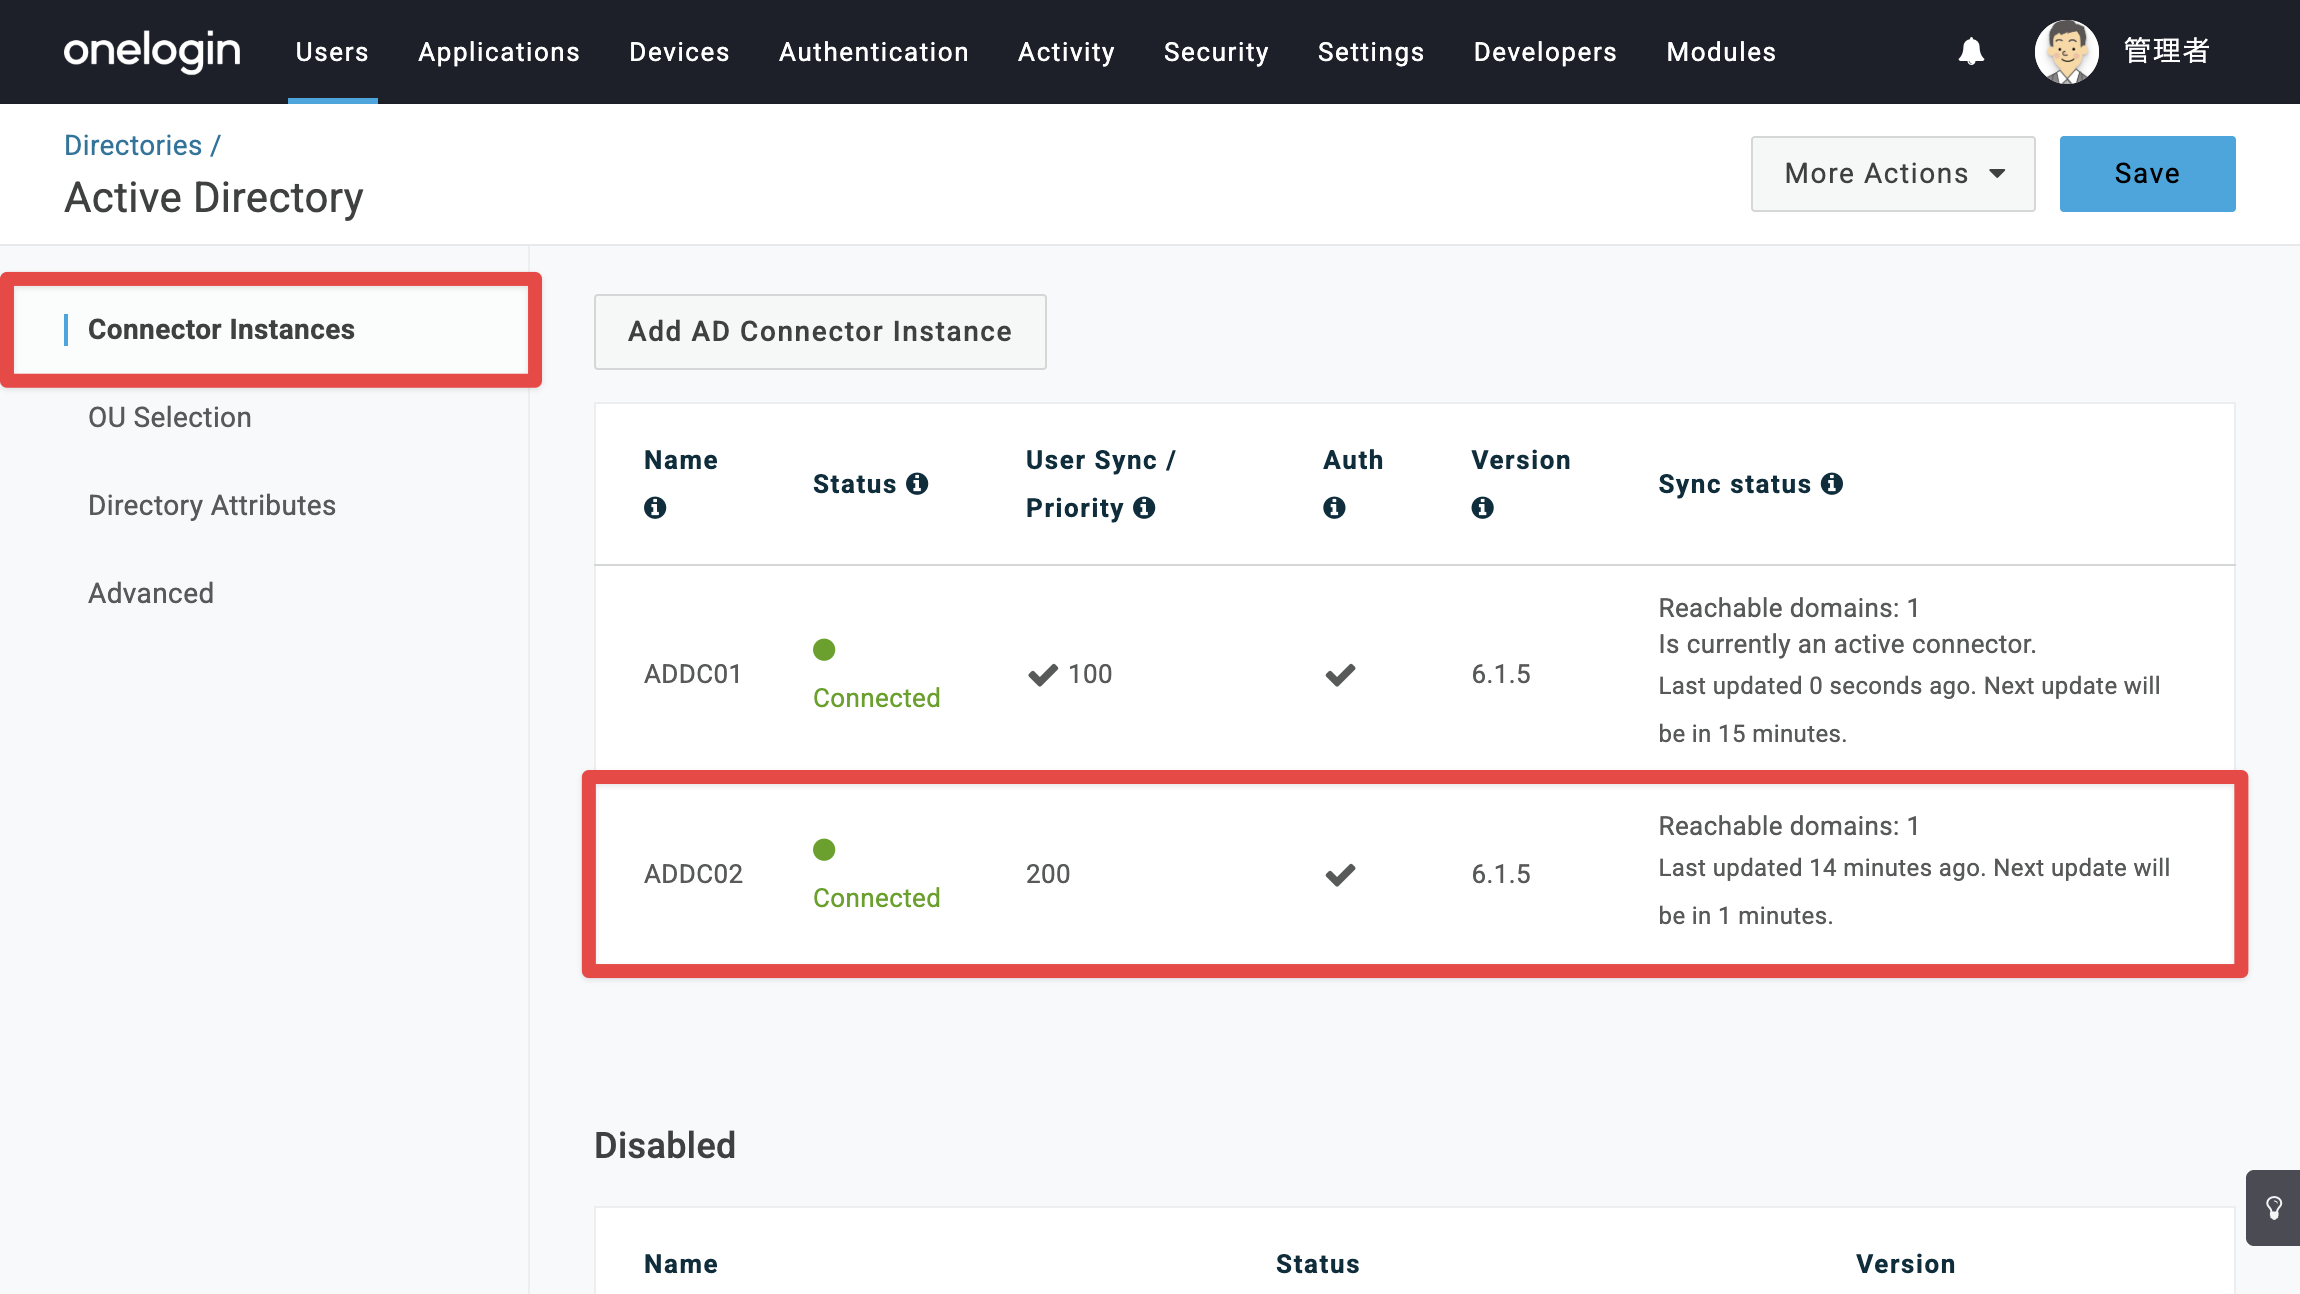This screenshot has height=1294, width=2300.
Task: Click the Disabled section heading
Action: coord(665,1146)
